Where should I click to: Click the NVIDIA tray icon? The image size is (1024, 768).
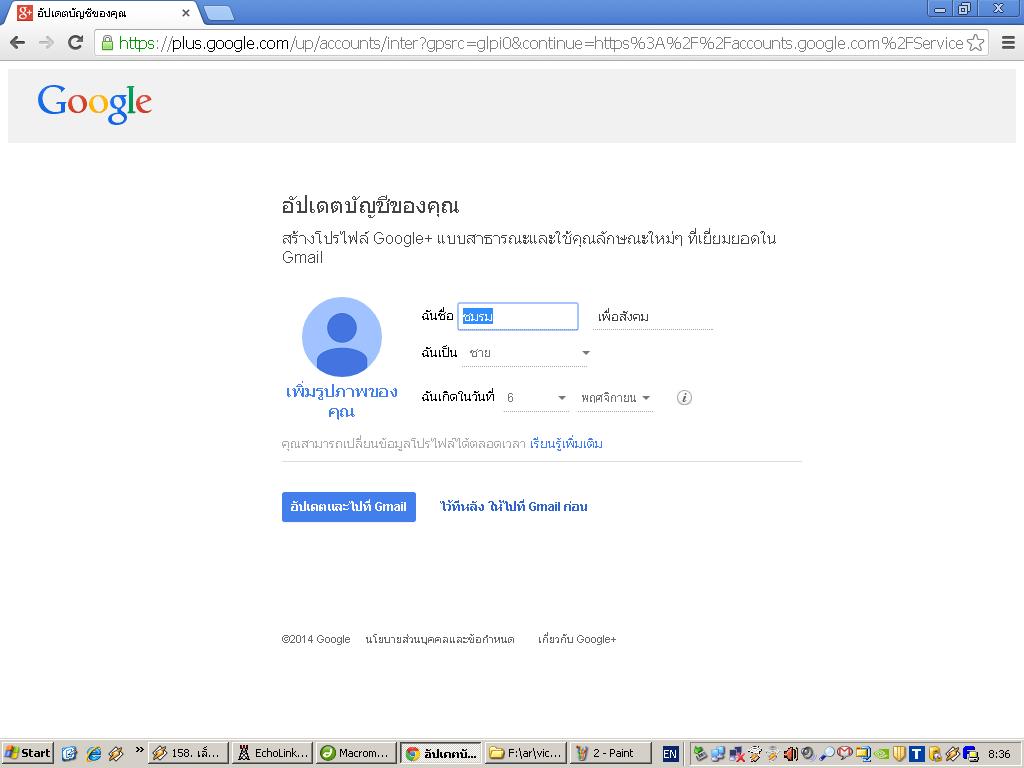(881, 754)
